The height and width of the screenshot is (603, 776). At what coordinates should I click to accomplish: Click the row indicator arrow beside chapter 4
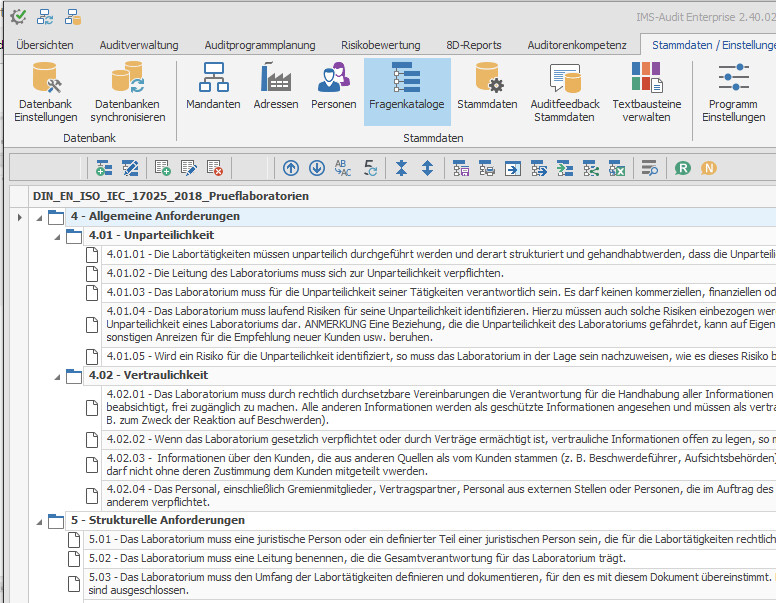click(x=19, y=217)
